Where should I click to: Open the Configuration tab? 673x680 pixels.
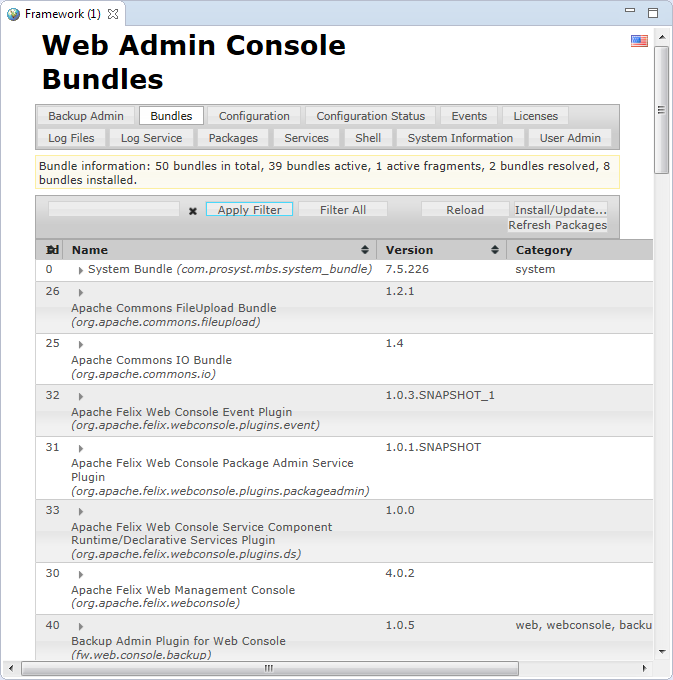click(254, 116)
